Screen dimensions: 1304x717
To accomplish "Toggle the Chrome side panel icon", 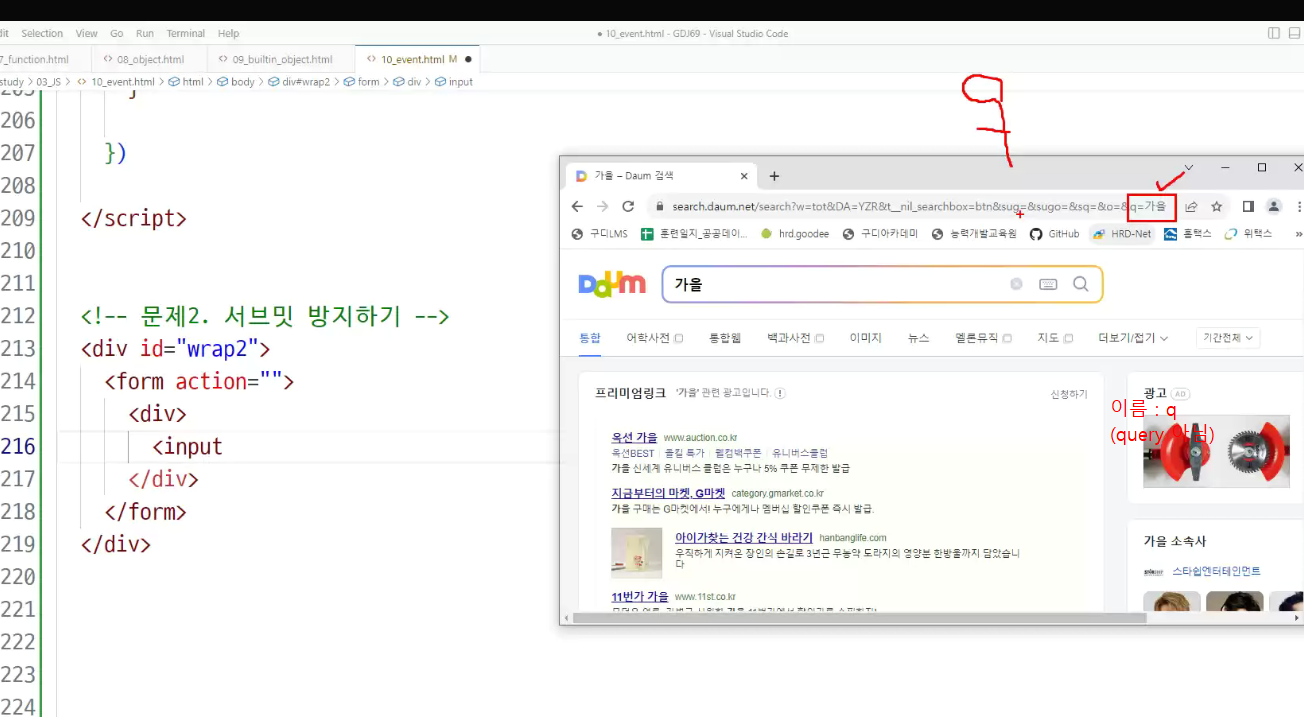I will (1248, 206).
